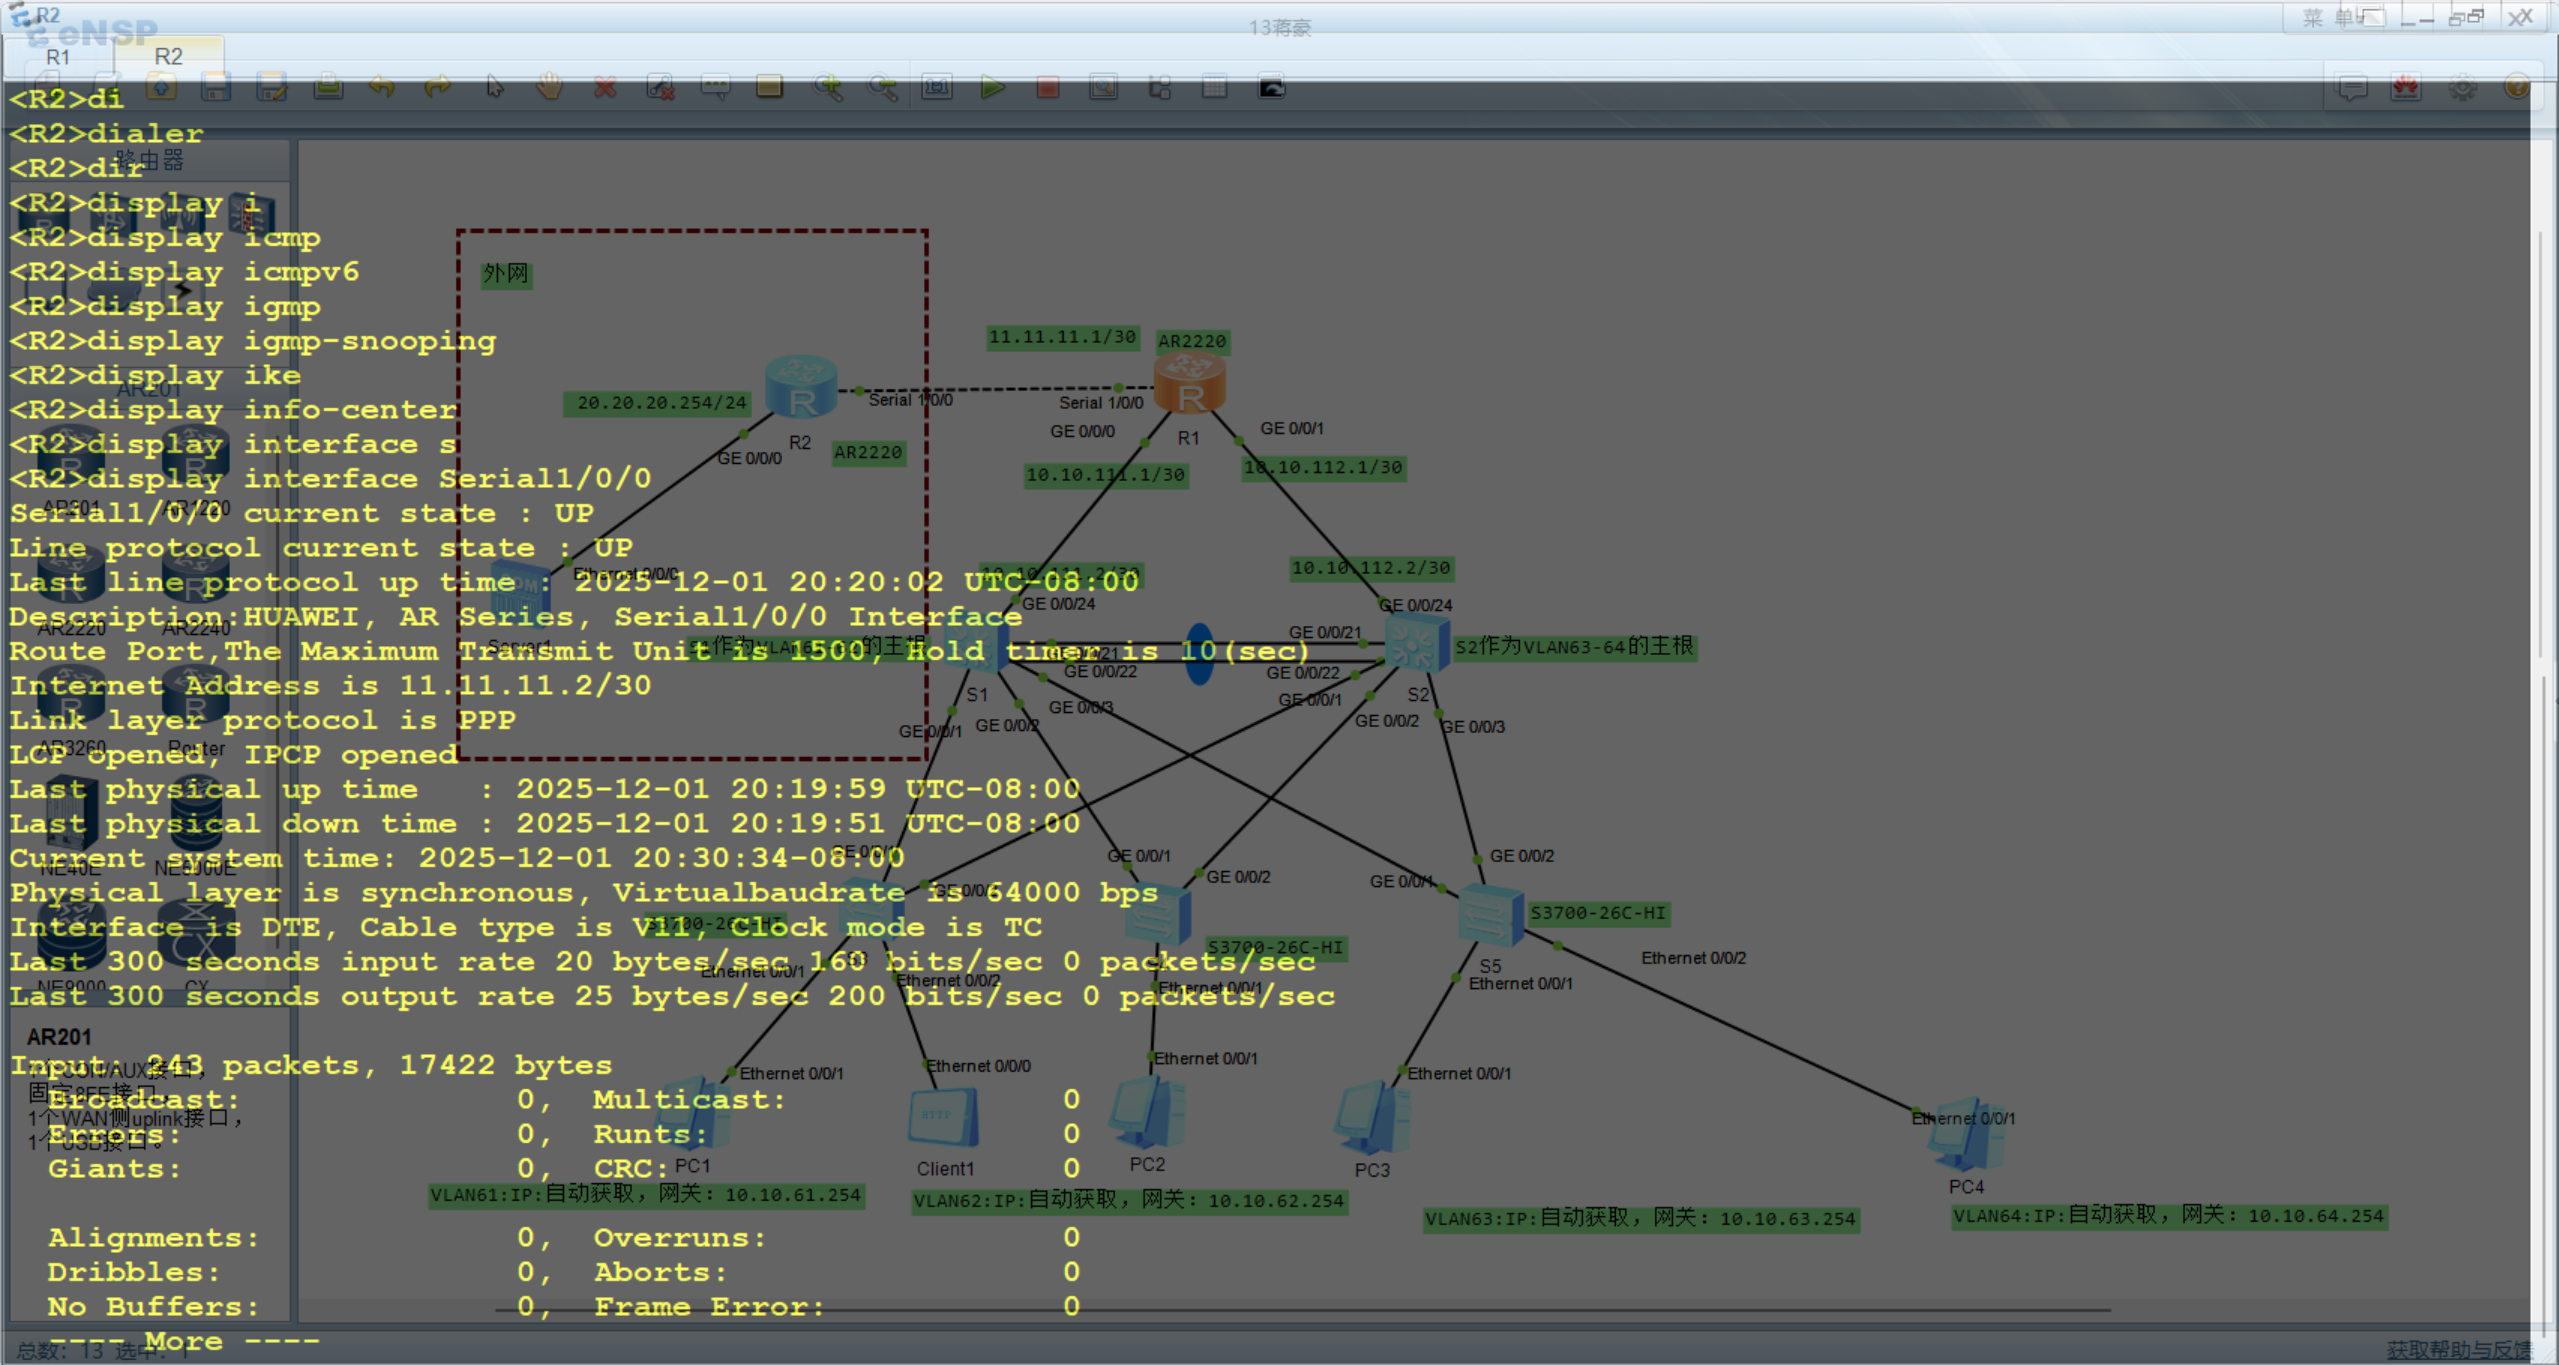Select PC1 in the topology
Viewport: 2559px width, 1365px height.
point(695,1113)
